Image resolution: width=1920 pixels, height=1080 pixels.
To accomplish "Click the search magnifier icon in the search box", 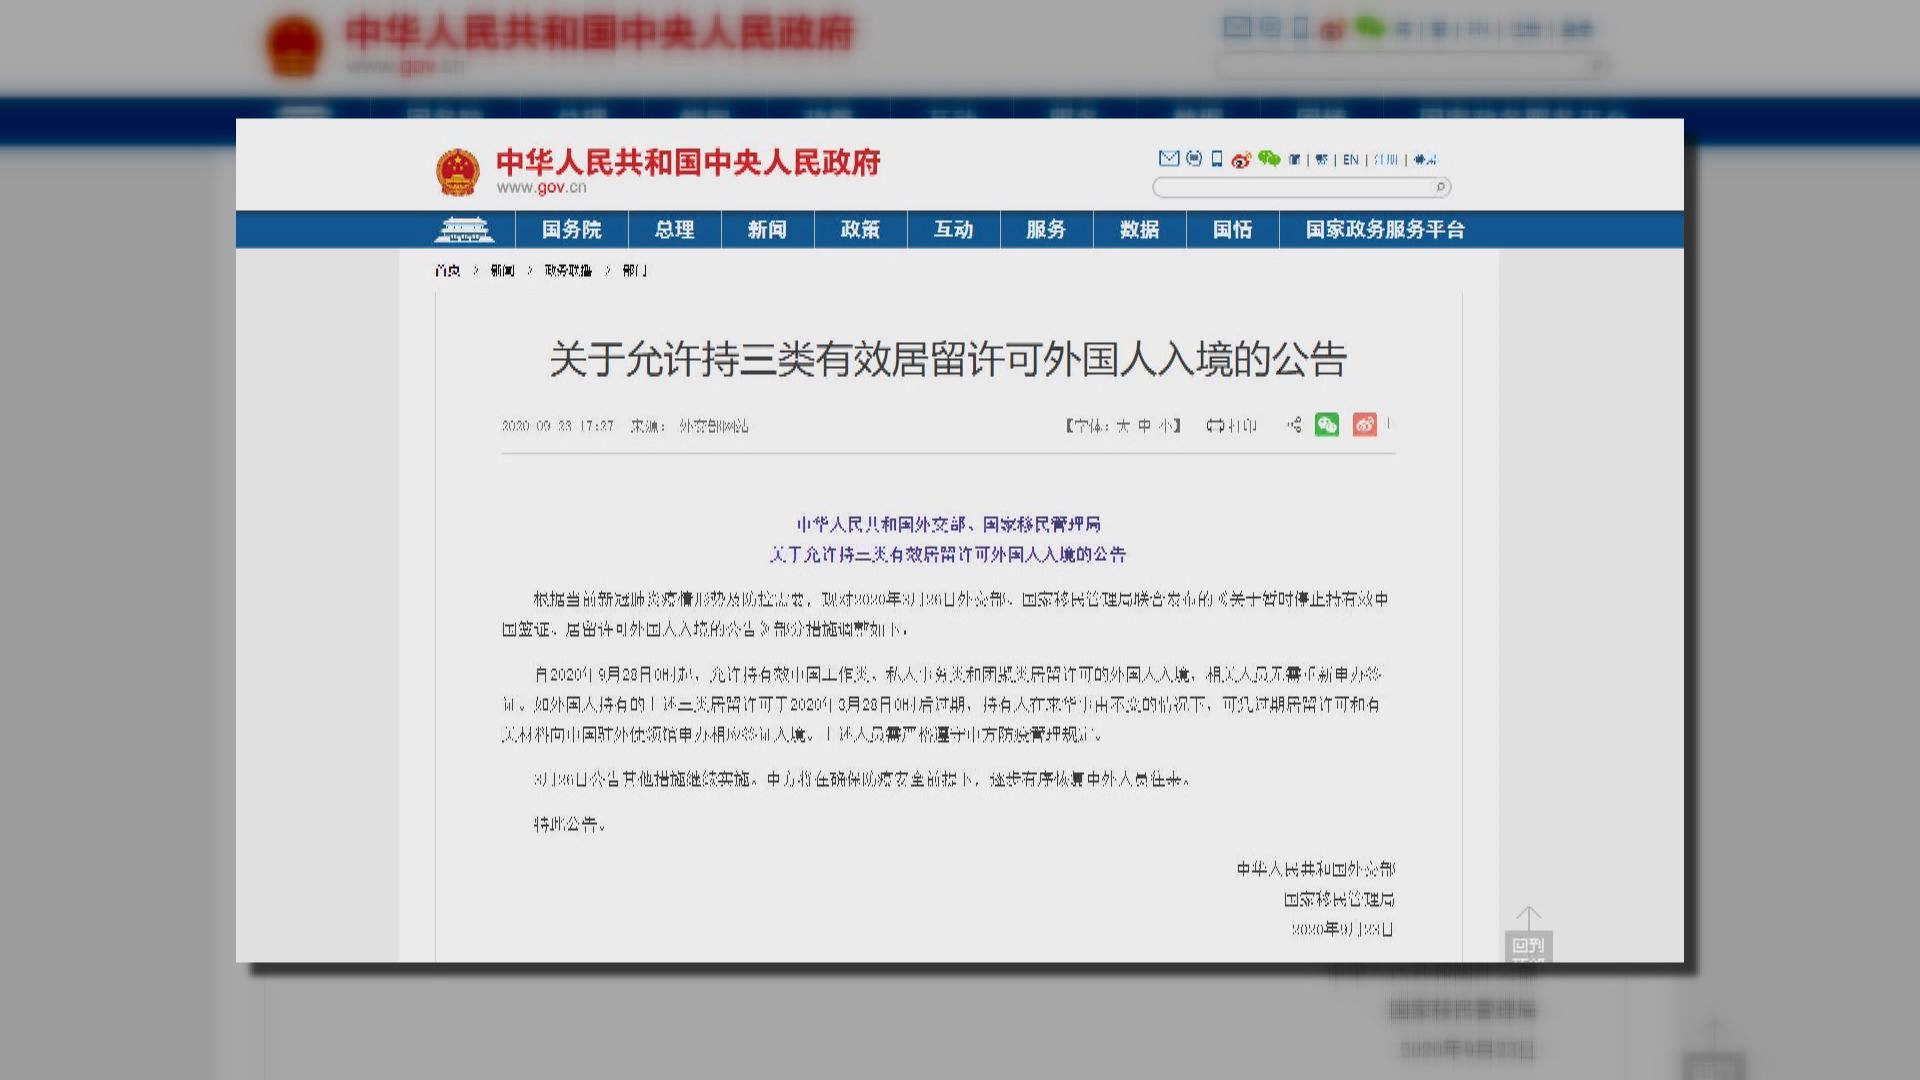I will [x=1440, y=187].
